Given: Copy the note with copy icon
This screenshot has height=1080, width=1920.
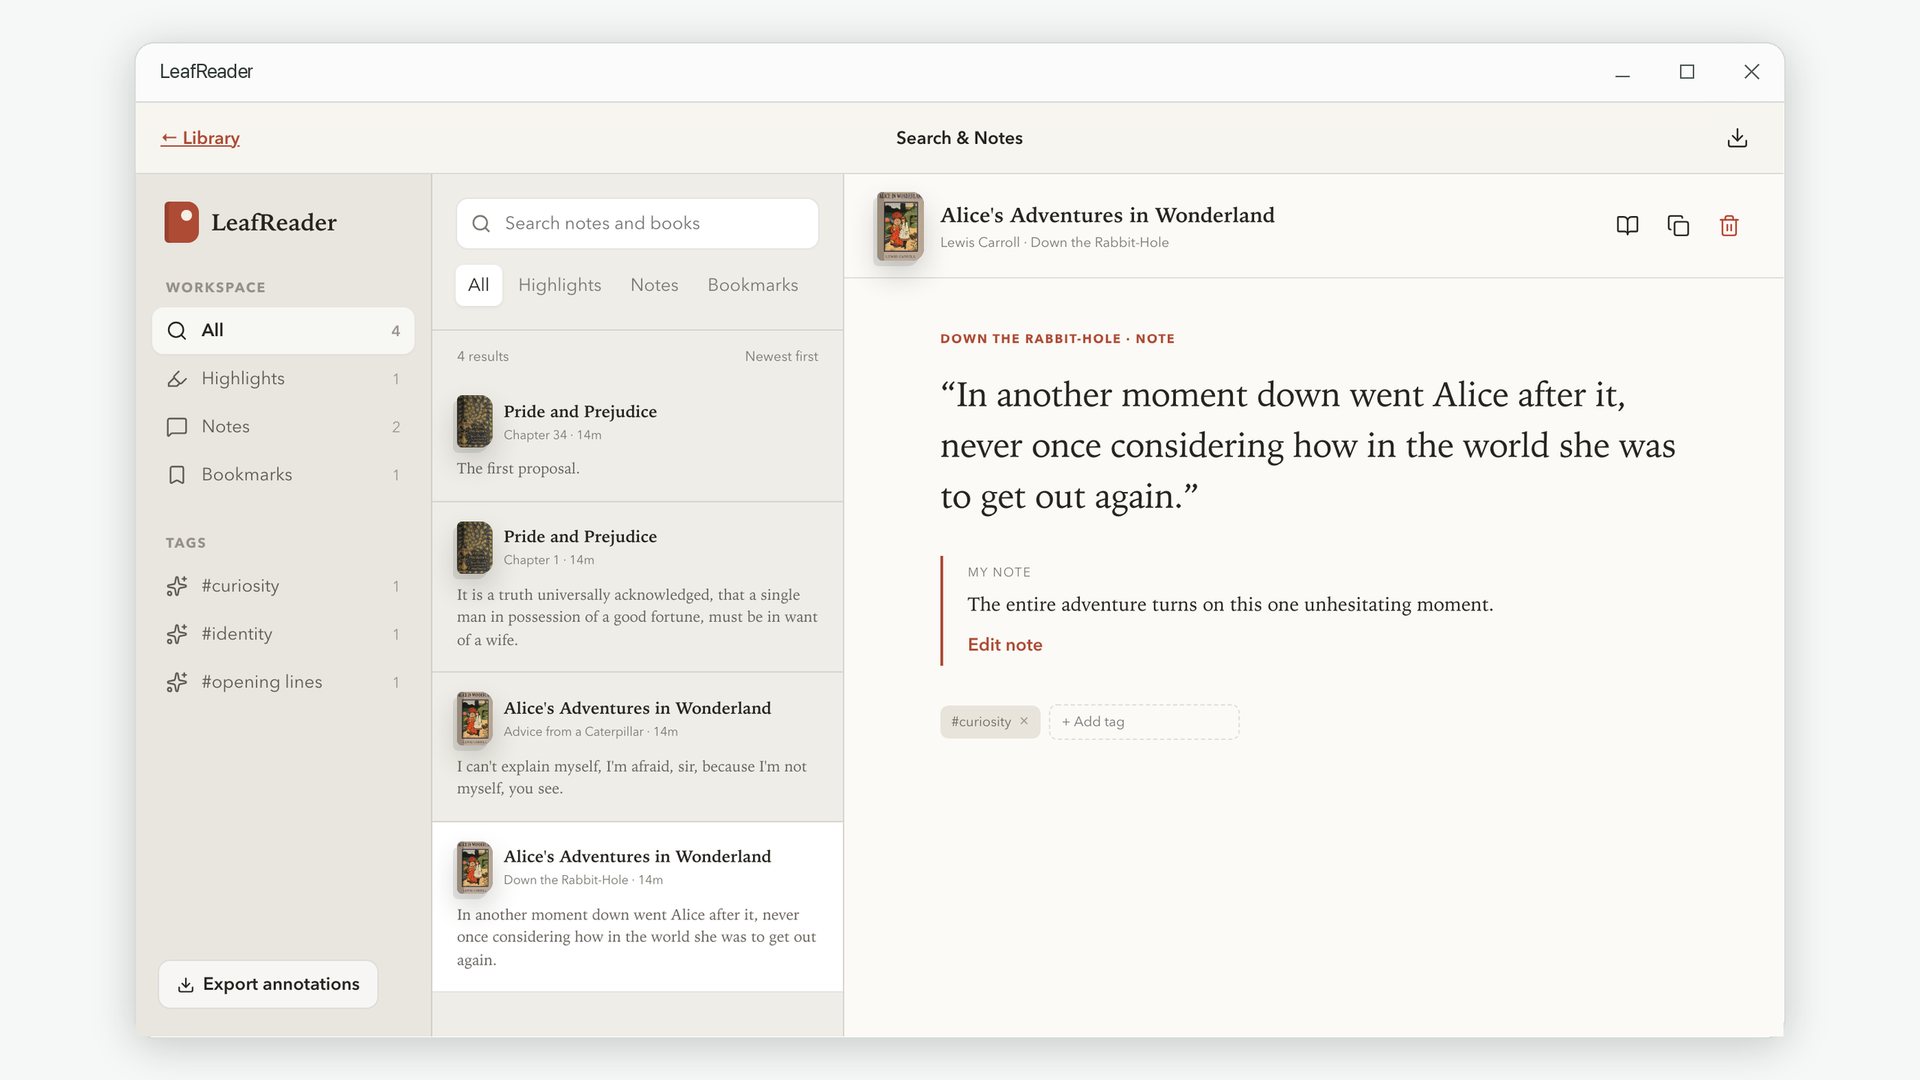Looking at the screenshot, I should coord(1678,226).
